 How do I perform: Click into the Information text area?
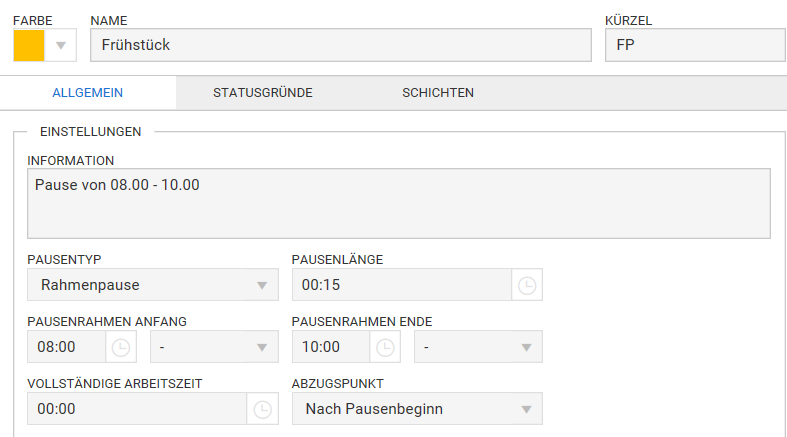coord(399,203)
